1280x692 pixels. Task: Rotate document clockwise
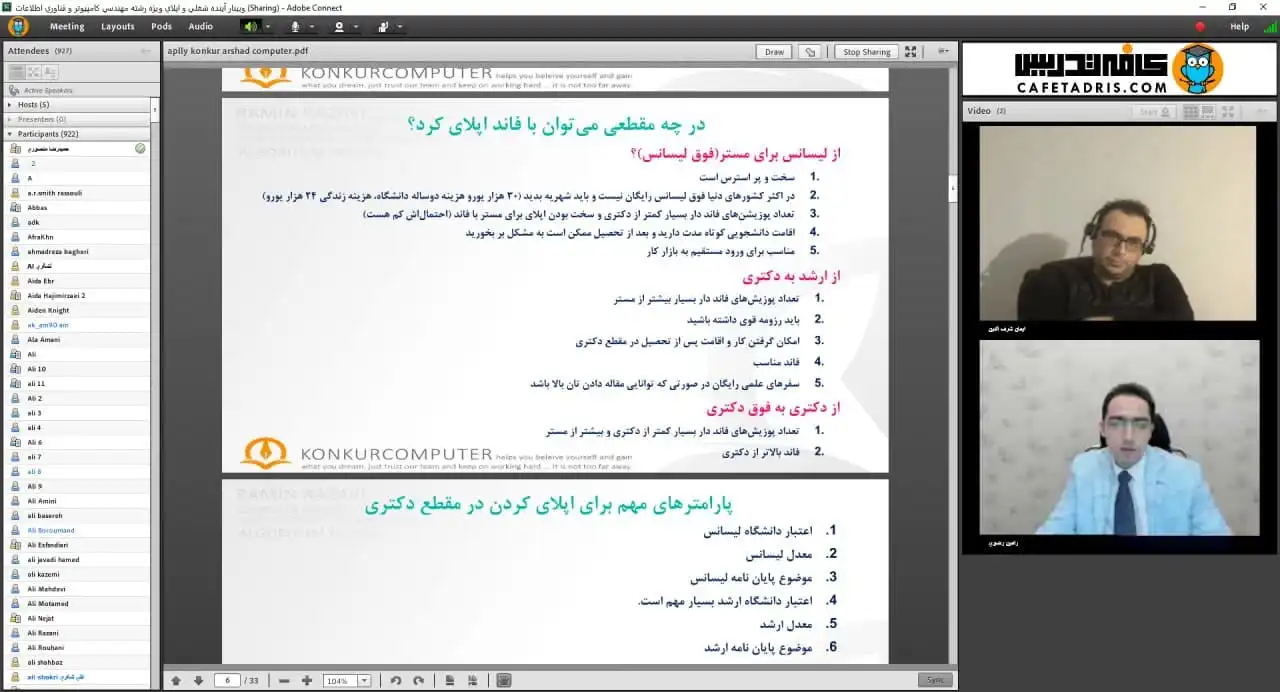418,681
